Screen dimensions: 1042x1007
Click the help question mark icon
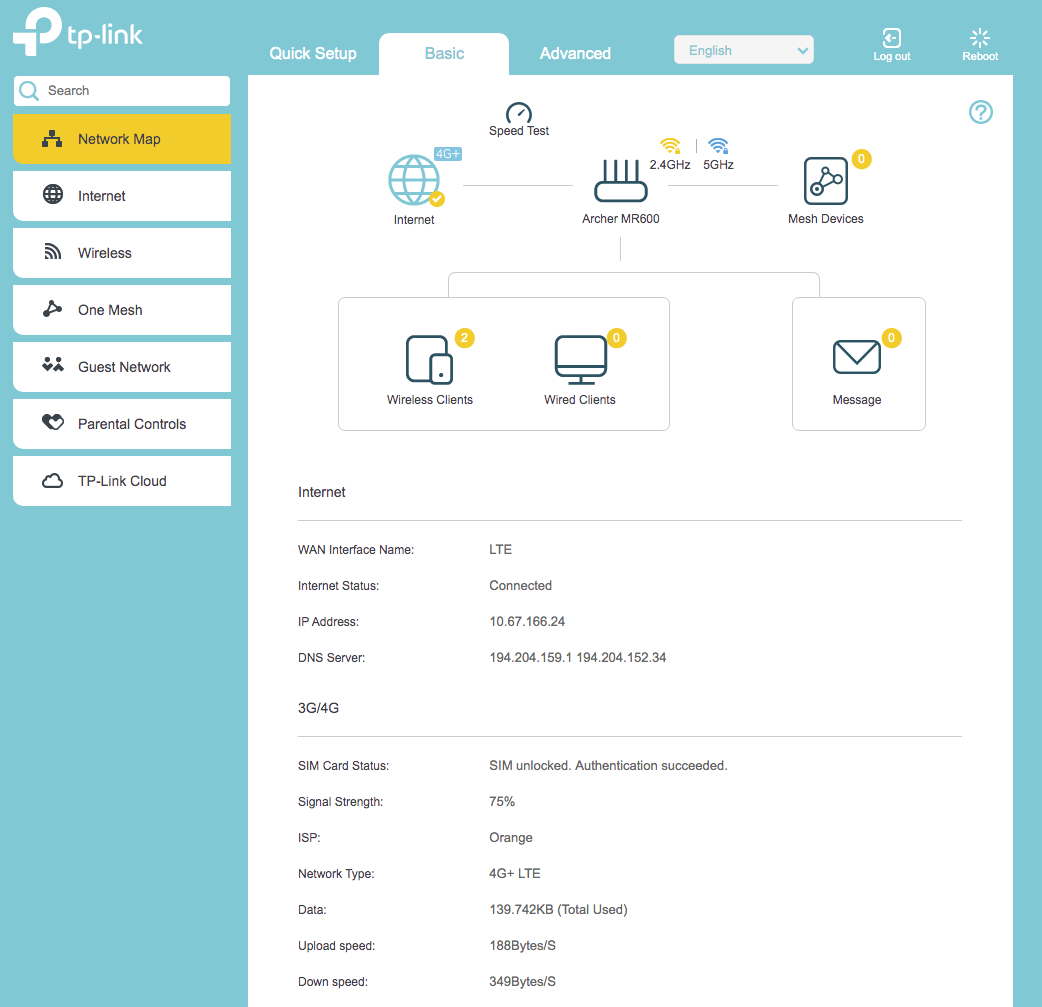[980, 112]
